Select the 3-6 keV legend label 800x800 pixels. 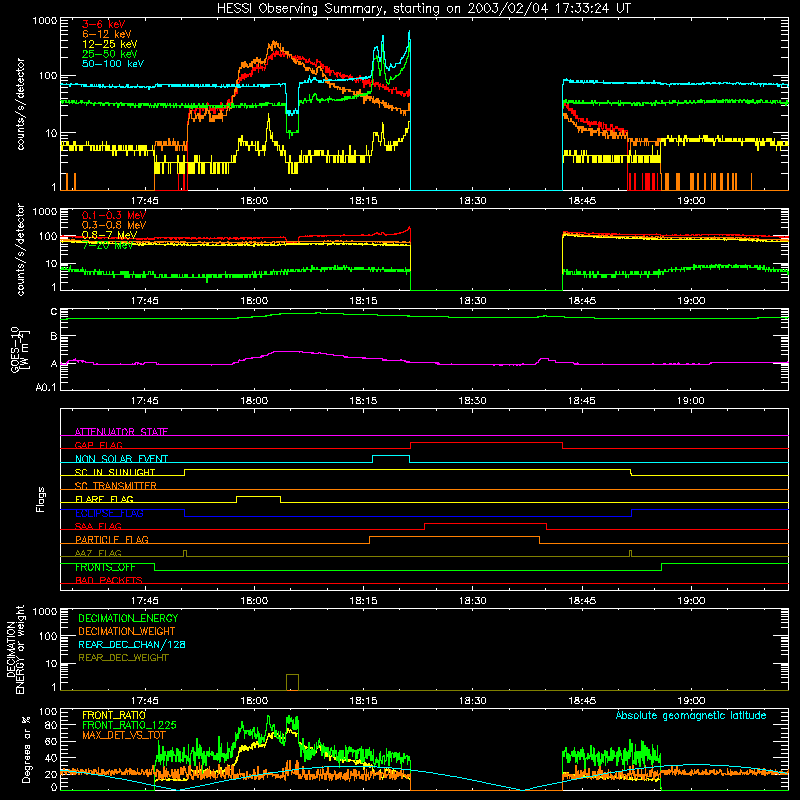click(103, 24)
